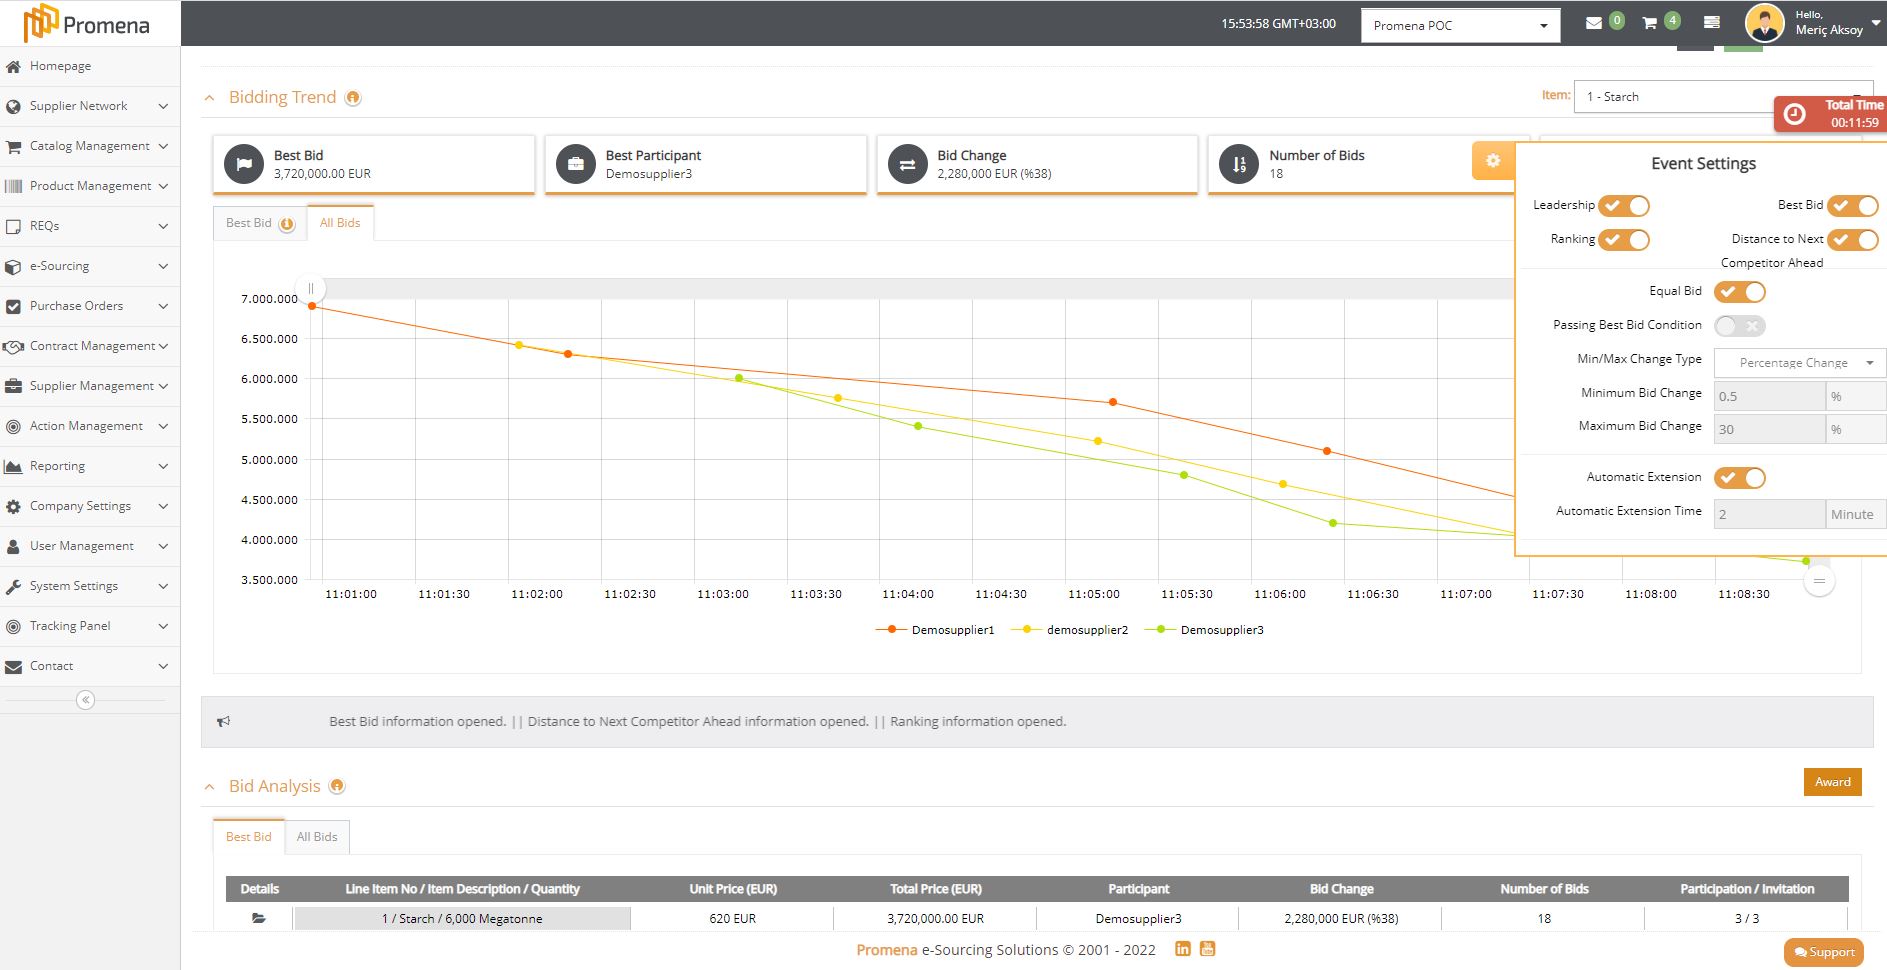This screenshot has width=1887, height=970.
Task: Open the YouTube footer icon
Action: (1207, 949)
